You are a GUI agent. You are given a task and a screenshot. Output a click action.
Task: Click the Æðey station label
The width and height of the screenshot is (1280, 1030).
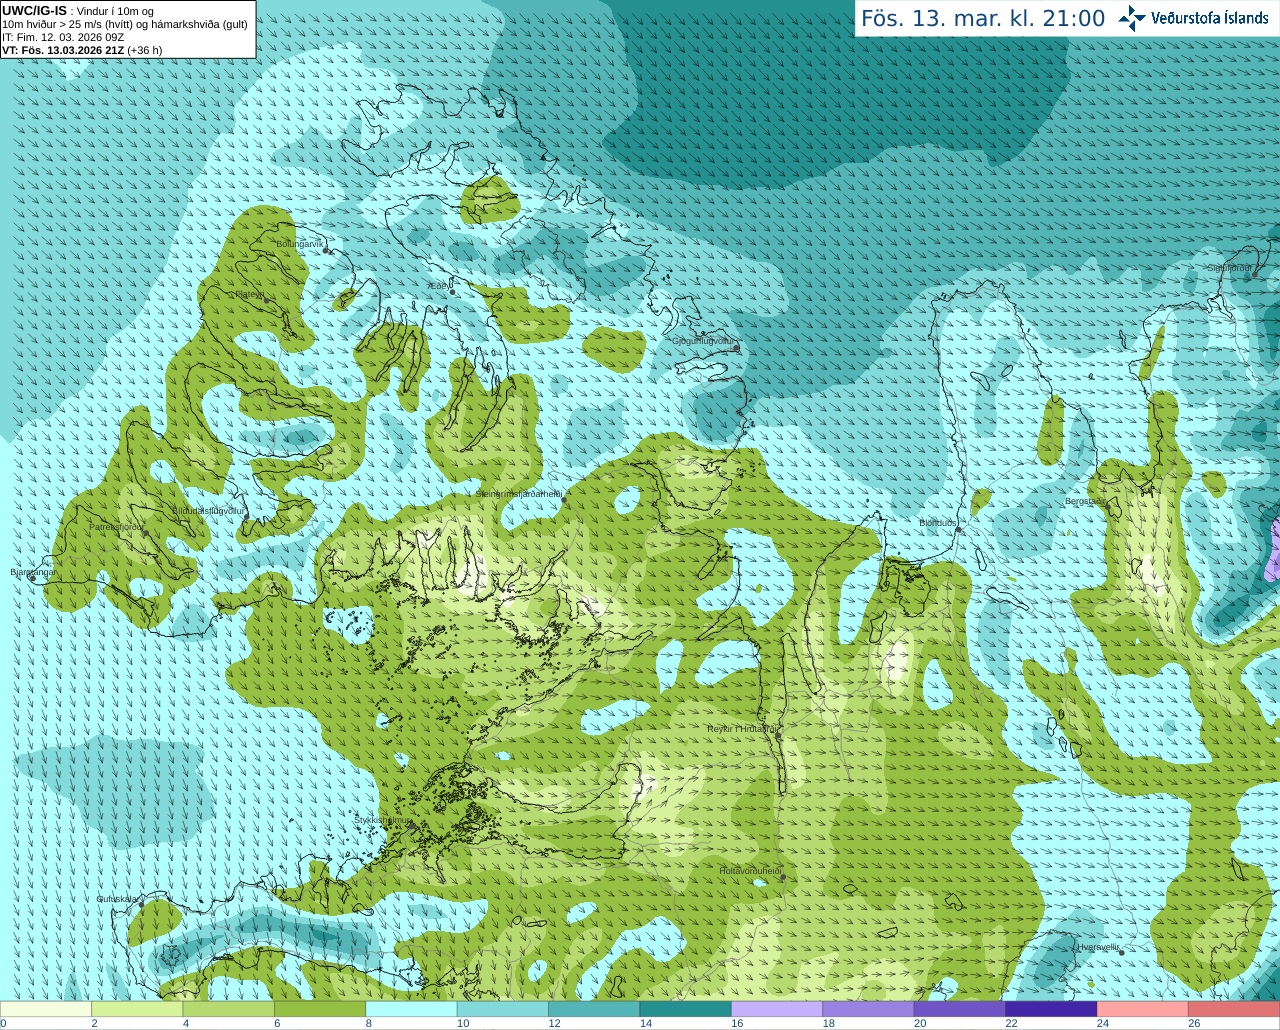tap(438, 286)
